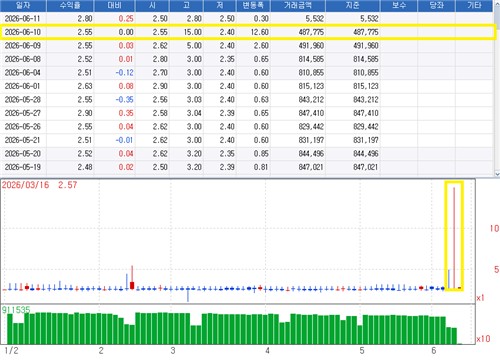The image size is (500, 361).
Task: Select the 2026-05-19 date cell
Action: [x=23, y=167]
